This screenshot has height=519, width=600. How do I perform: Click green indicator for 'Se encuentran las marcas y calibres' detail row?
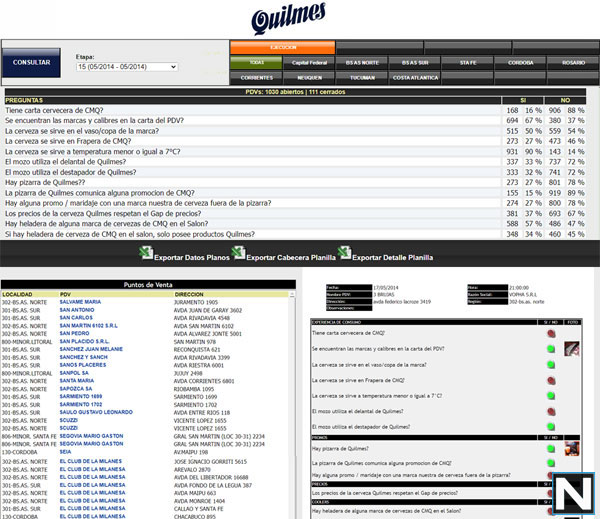(551, 349)
